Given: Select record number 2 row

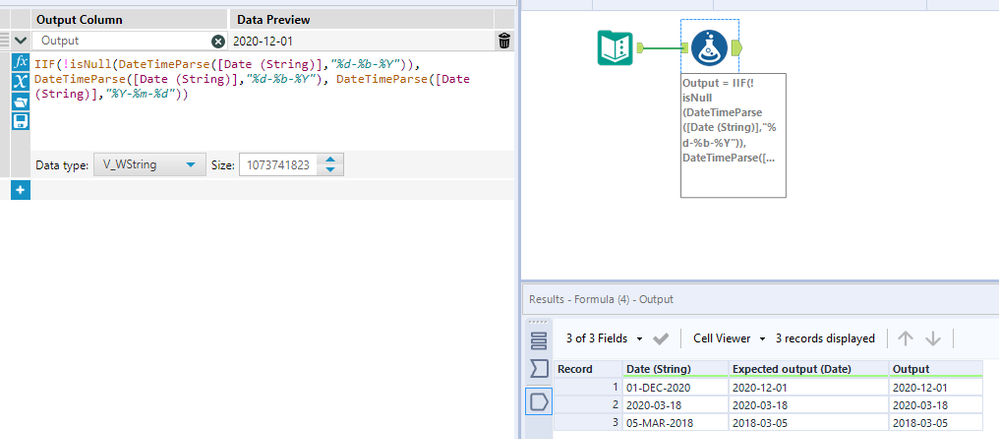Looking at the screenshot, I should point(588,405).
